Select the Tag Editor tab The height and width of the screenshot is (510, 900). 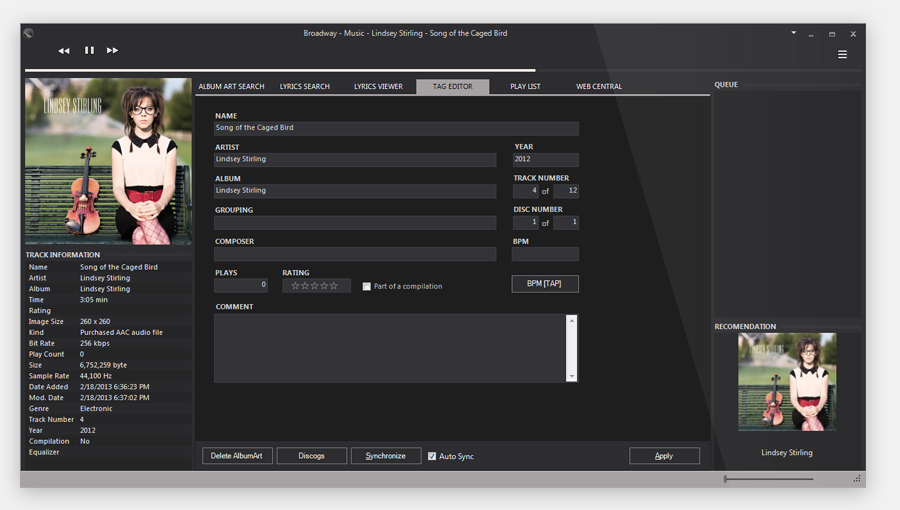coord(453,87)
